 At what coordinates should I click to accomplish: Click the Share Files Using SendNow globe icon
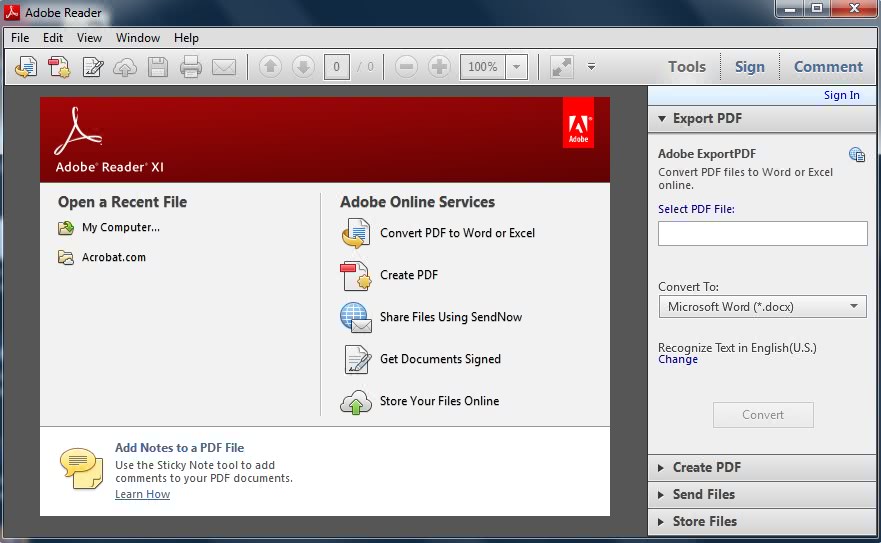tap(356, 317)
